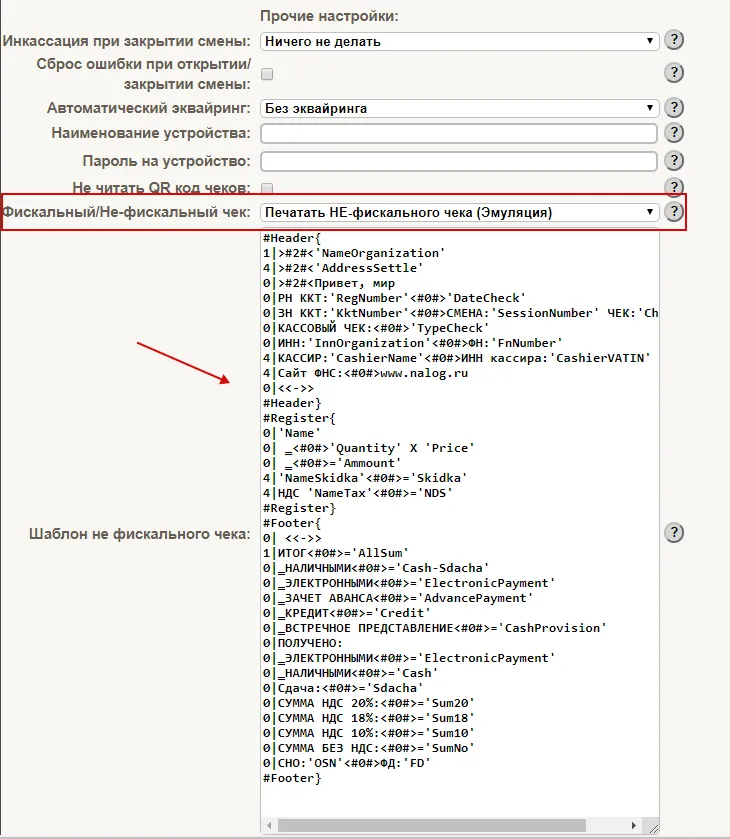
Task: Click the 'СУММА НДС 18%' line
Action: click(x=369, y=718)
